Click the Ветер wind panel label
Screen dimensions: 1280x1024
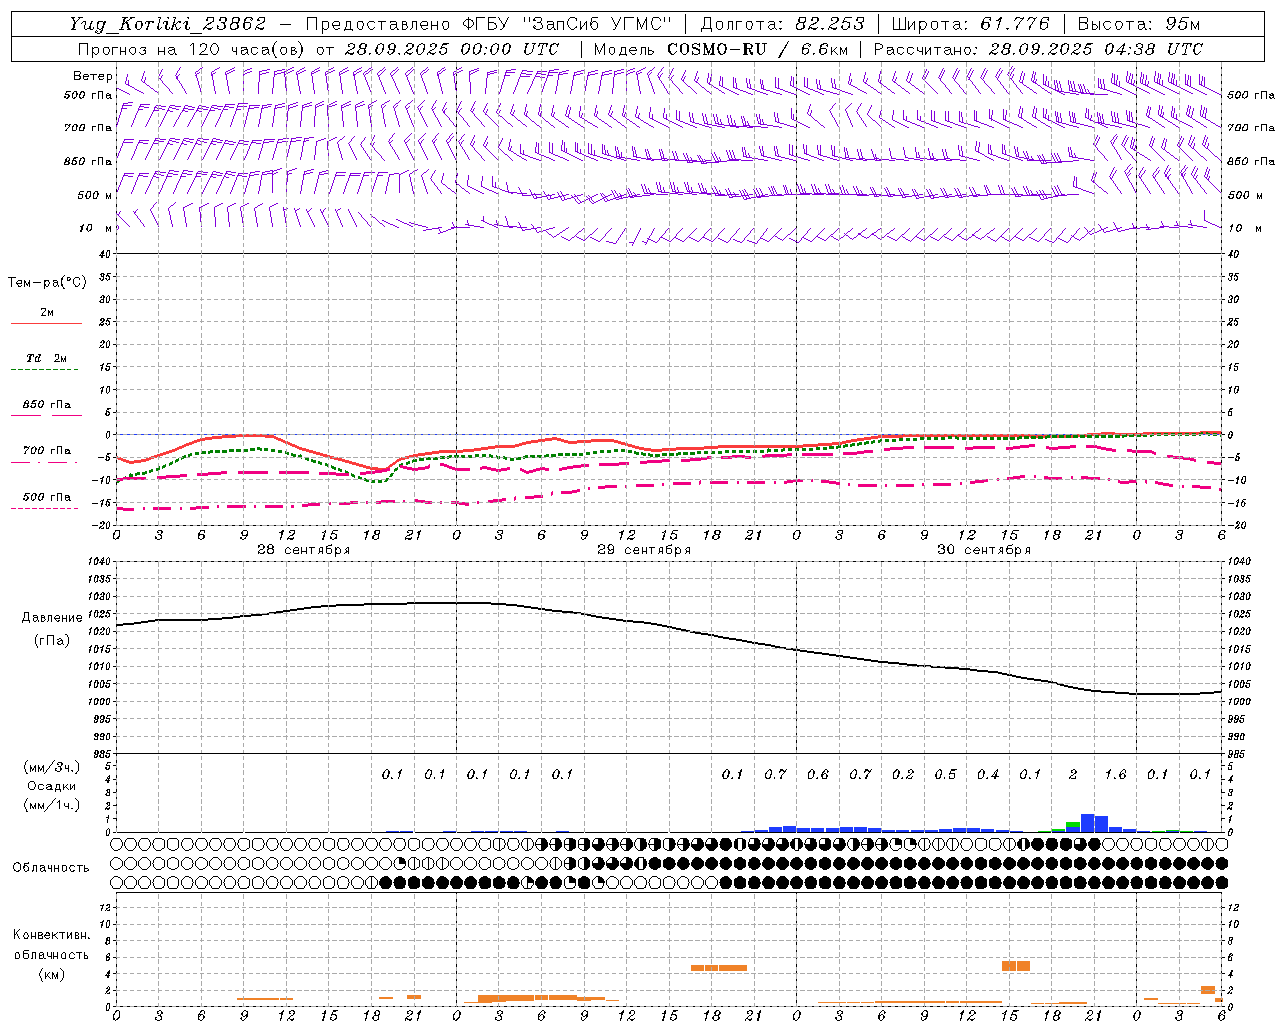92,76
